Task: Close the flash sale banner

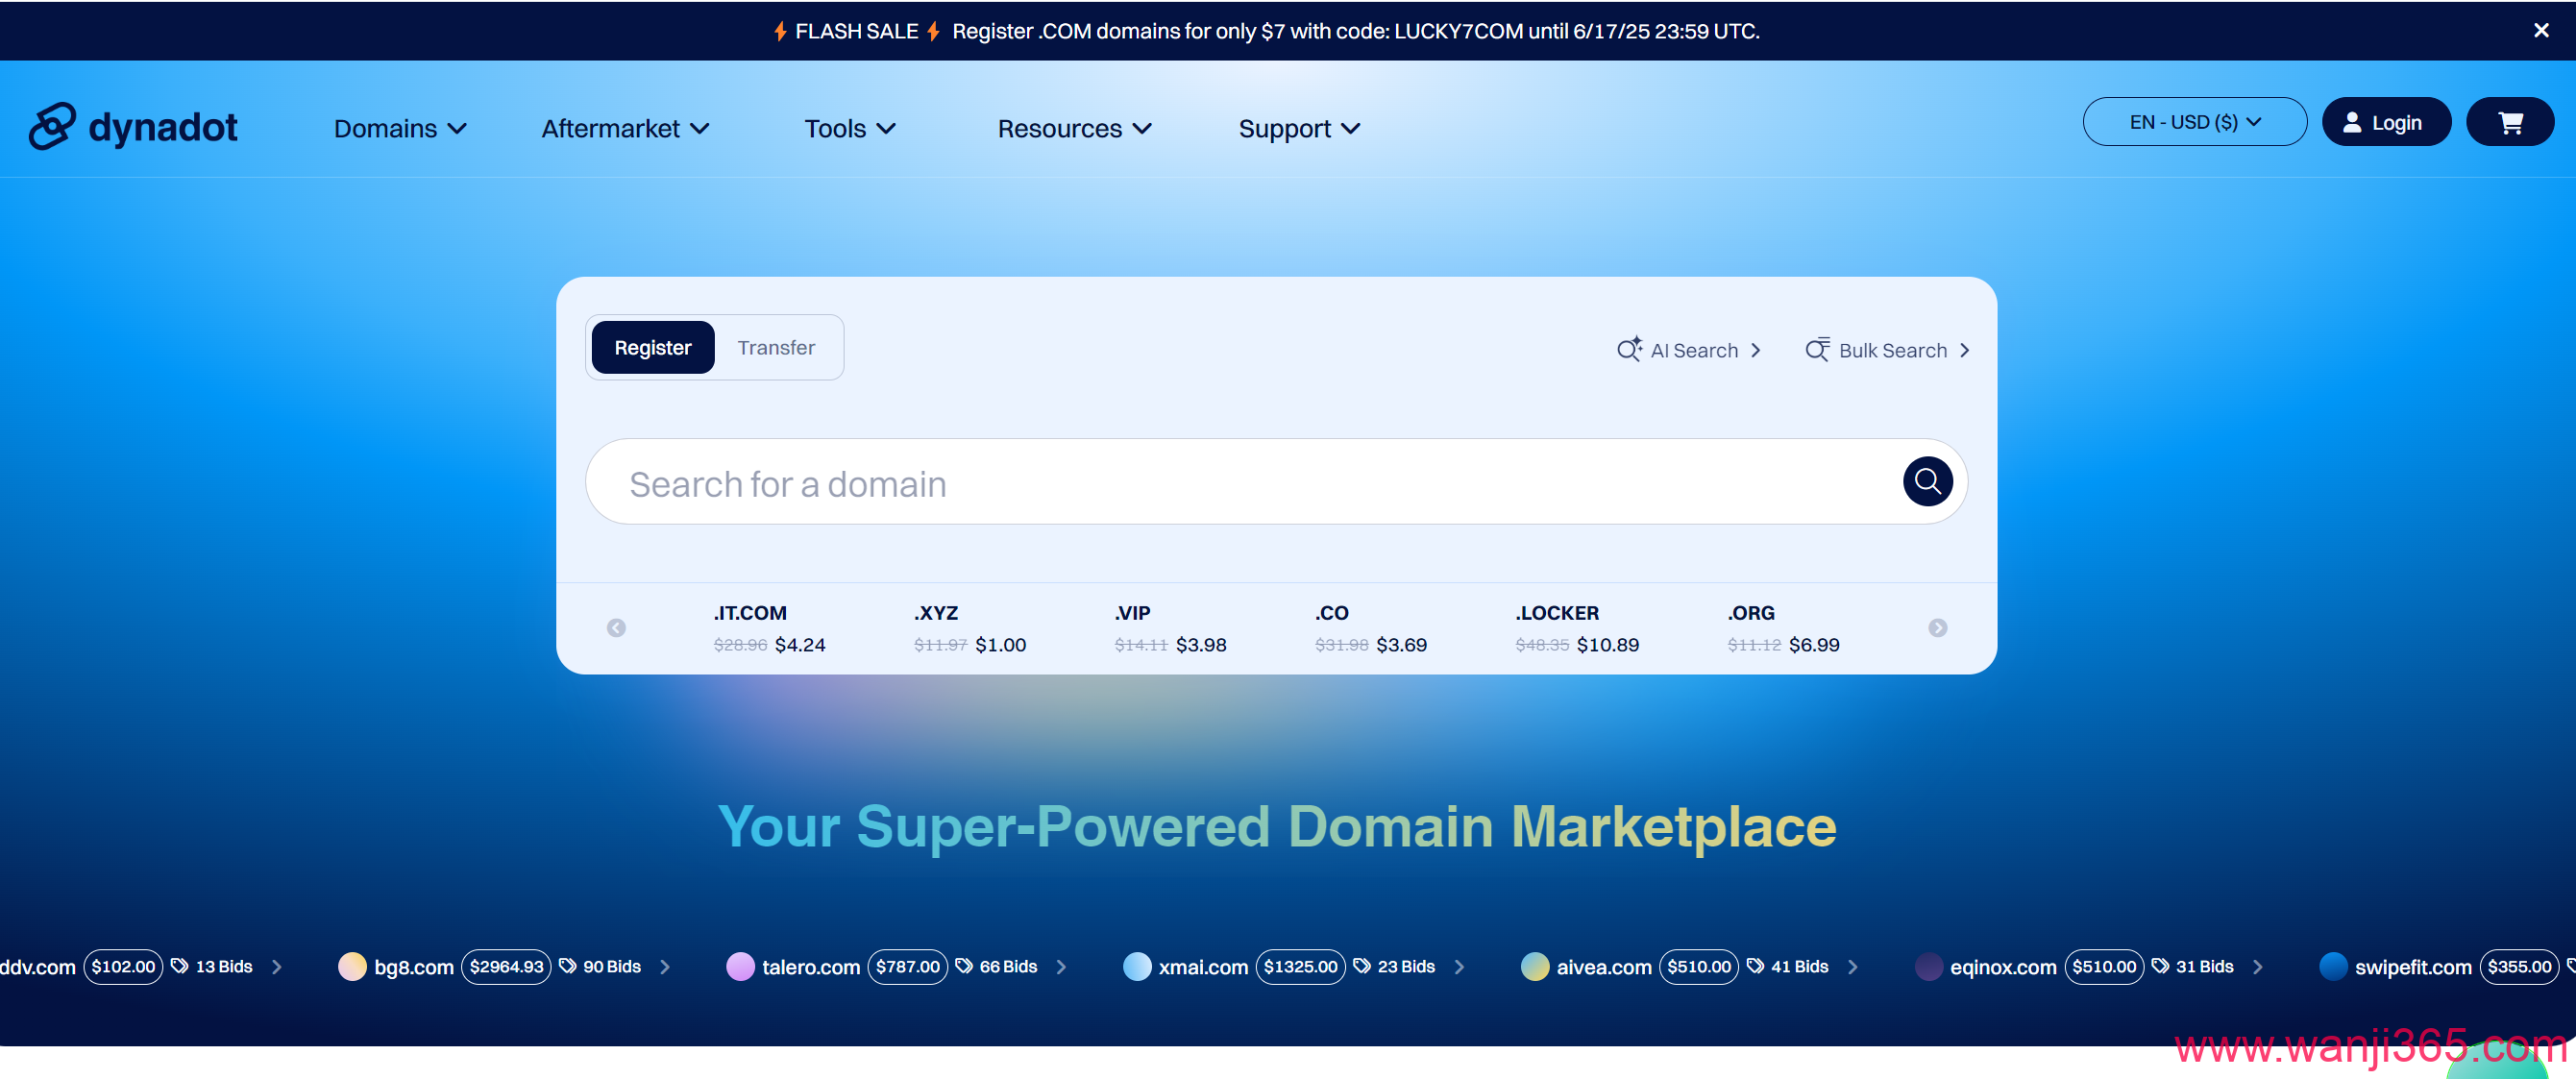Action: tap(2541, 30)
